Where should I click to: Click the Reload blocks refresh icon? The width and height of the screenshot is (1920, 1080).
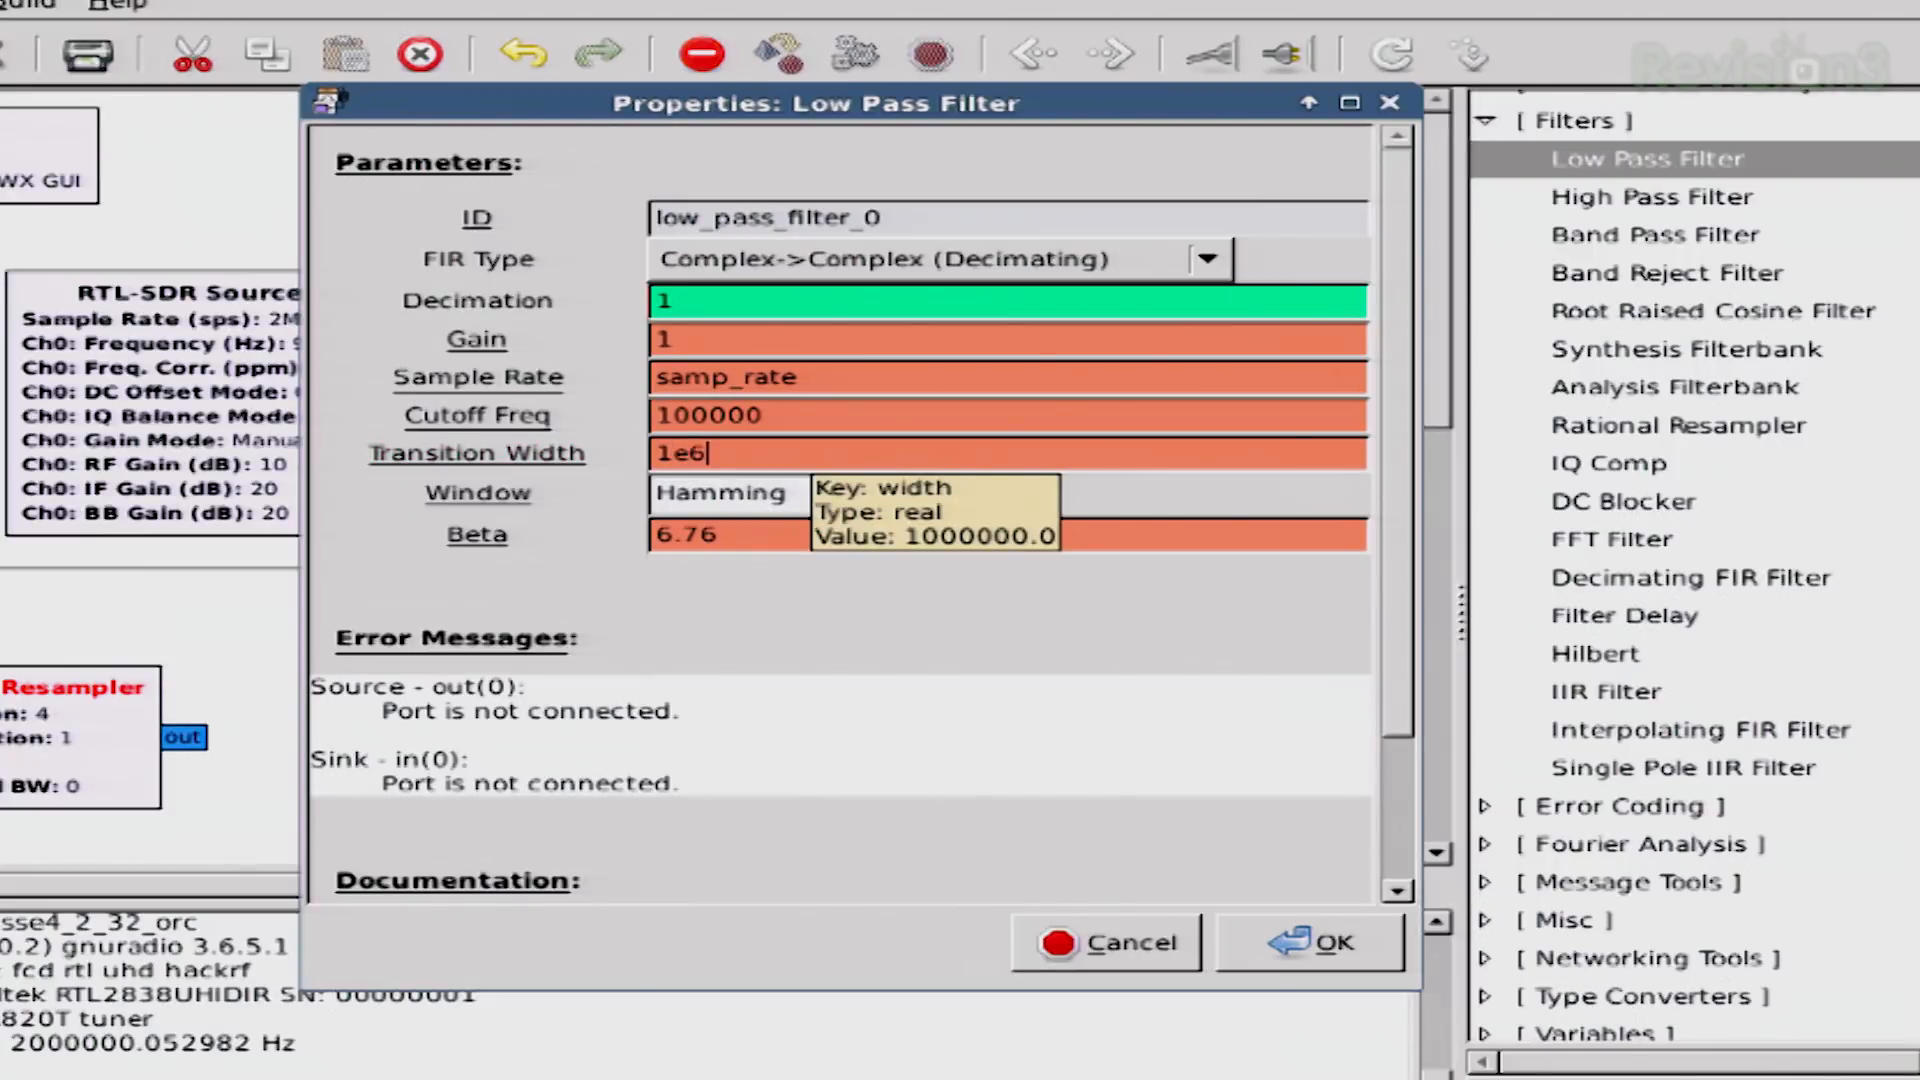(1392, 54)
